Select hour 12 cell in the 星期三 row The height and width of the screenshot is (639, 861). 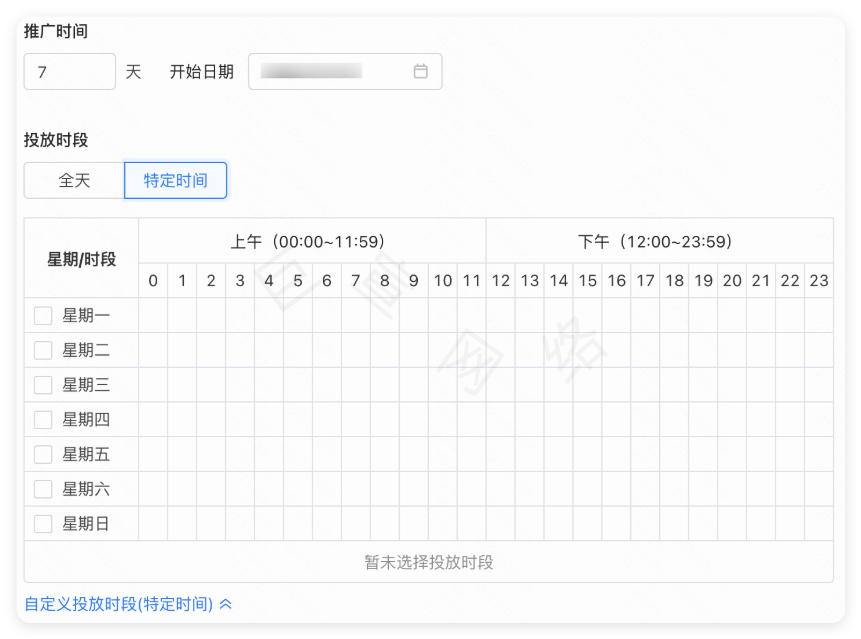tap(500, 384)
